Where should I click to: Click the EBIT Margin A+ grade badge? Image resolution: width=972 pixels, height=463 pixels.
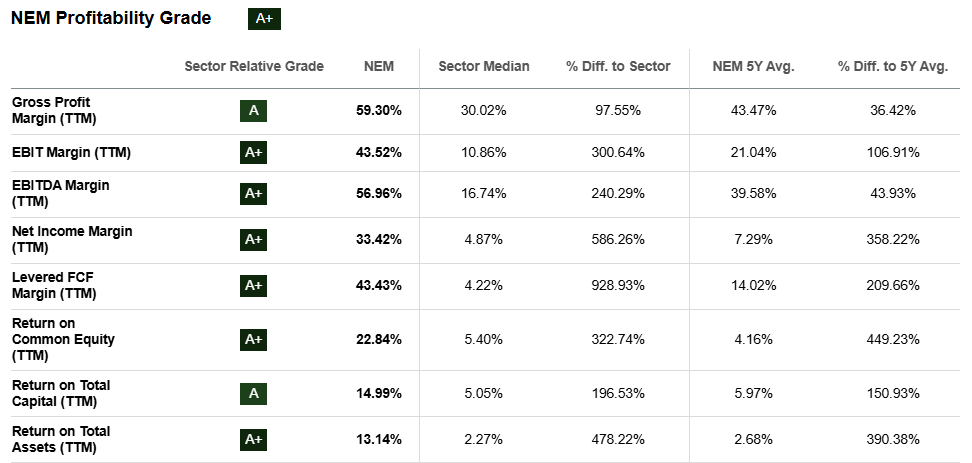coord(254,152)
